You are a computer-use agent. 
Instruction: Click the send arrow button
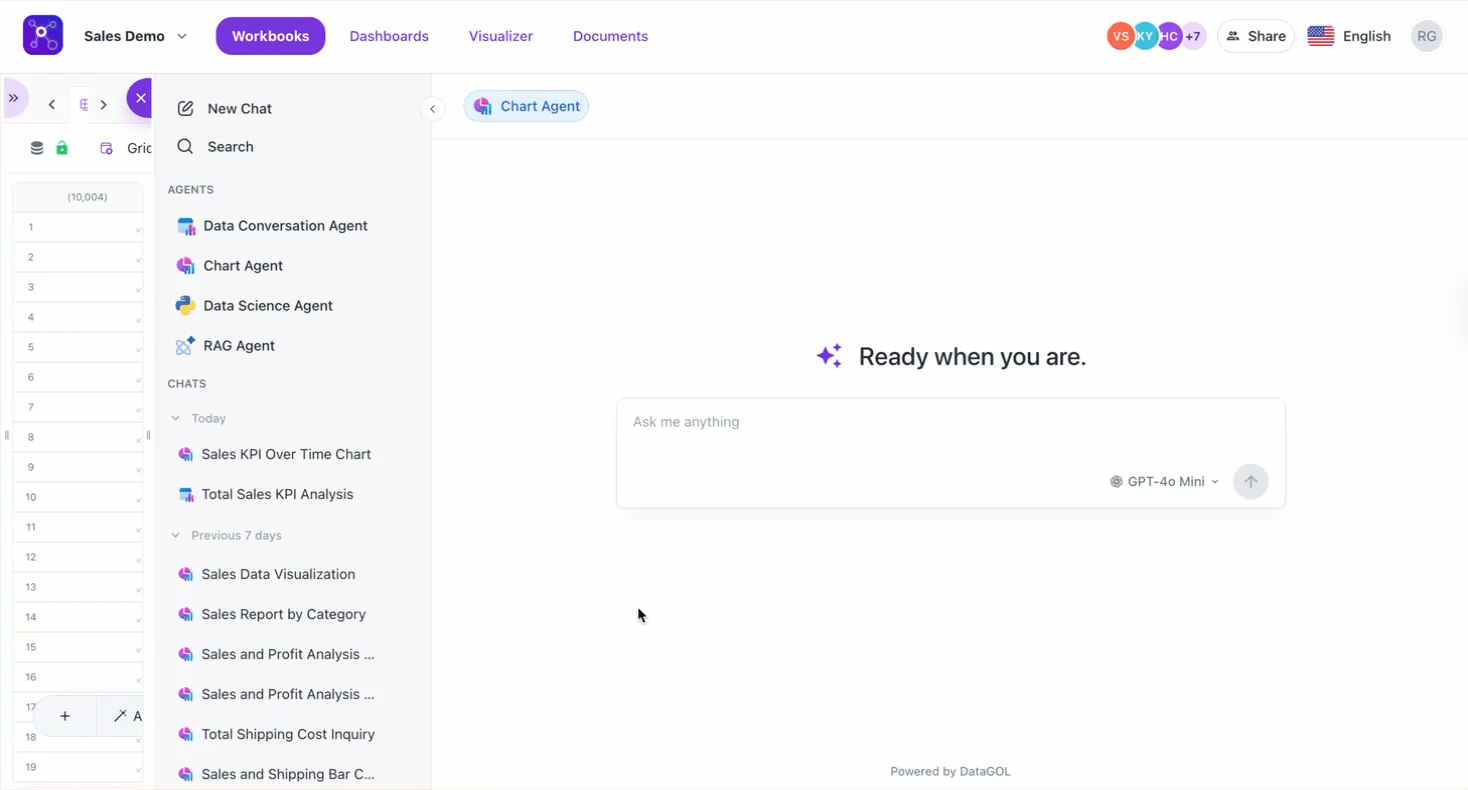(x=1250, y=482)
